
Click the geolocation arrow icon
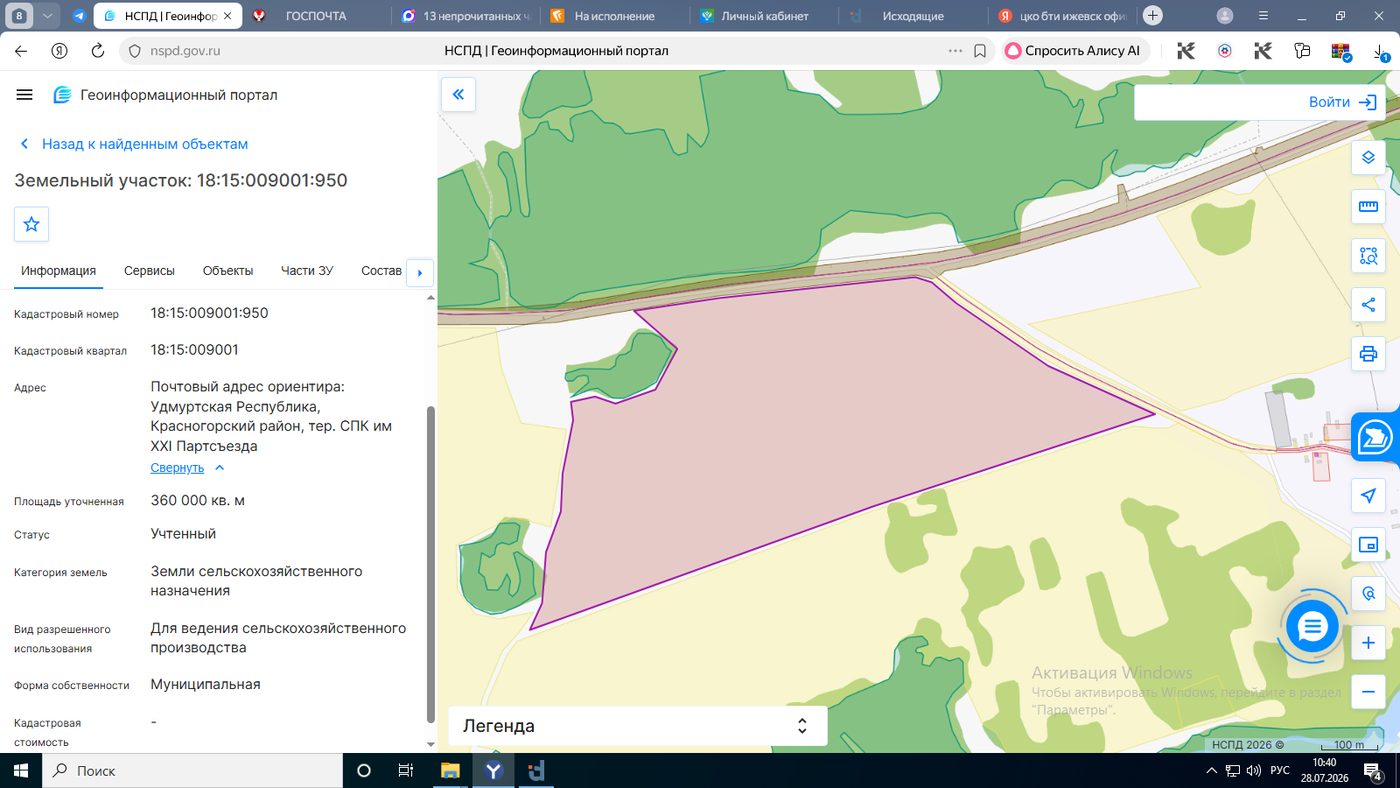pos(1368,496)
